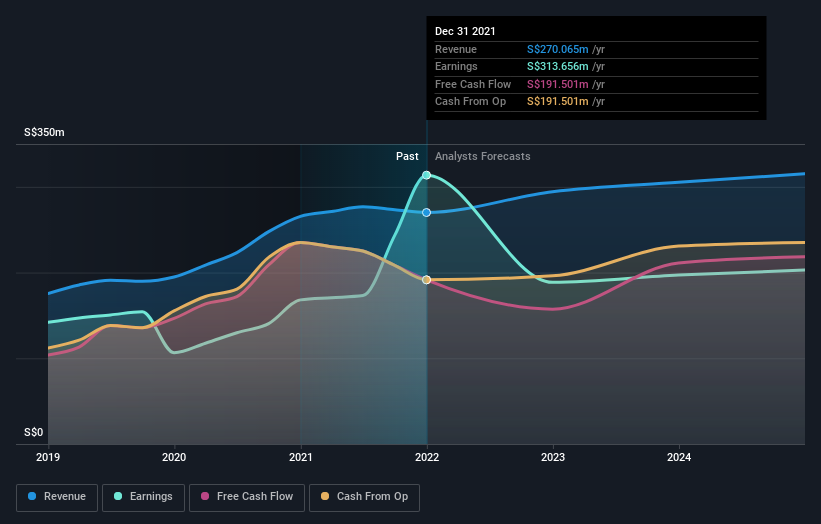
Task: Click the Revenue row label in tooltip
Action: coord(456,49)
